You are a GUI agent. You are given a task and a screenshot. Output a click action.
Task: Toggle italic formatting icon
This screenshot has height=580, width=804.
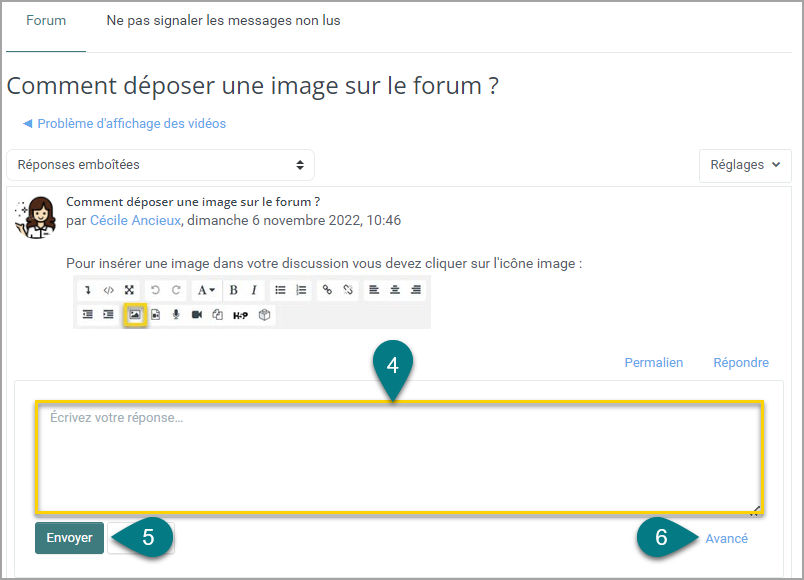point(254,290)
